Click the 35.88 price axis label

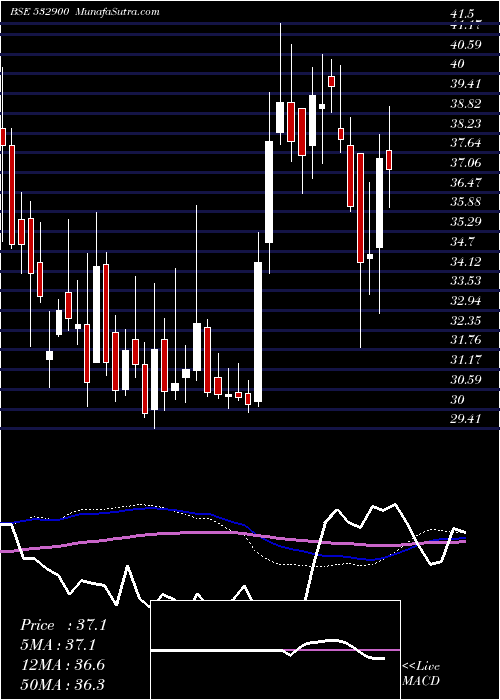[466, 202]
